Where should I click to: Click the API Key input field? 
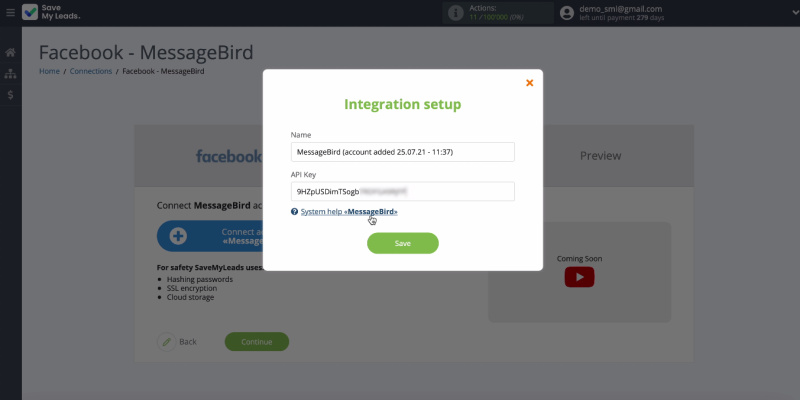coord(403,192)
